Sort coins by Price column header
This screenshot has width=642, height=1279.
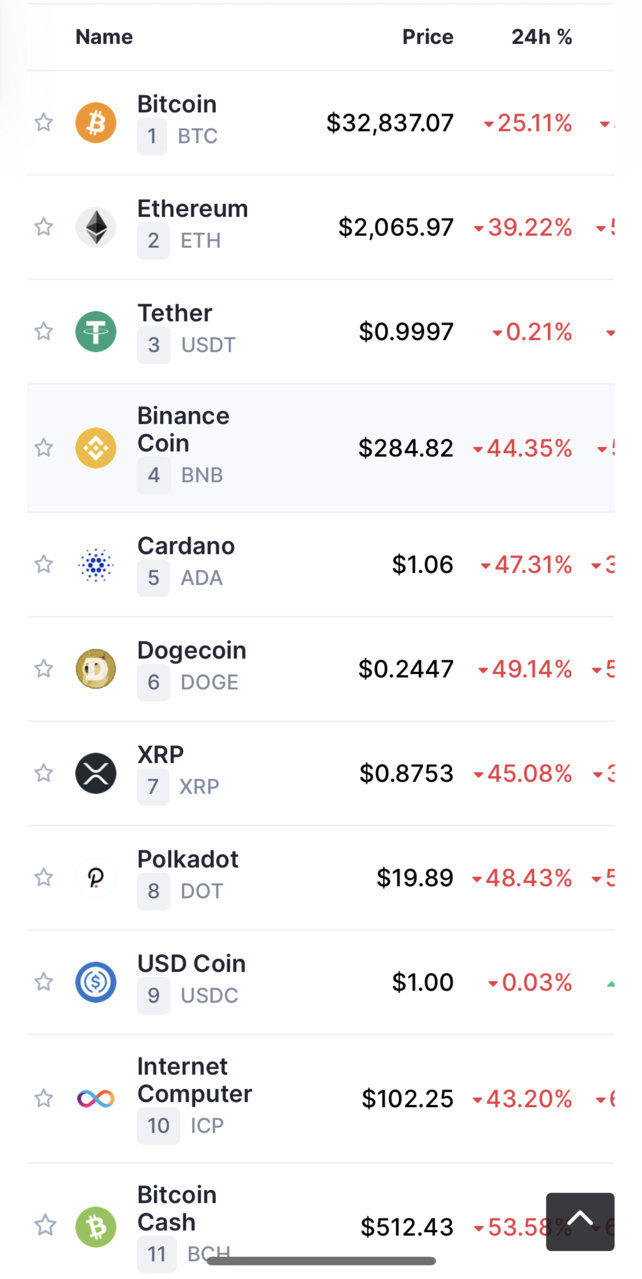click(428, 37)
